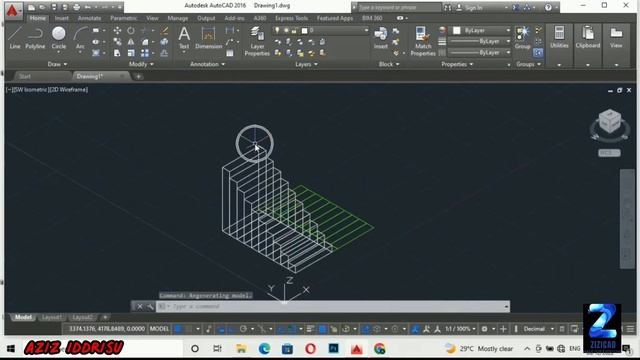Click the command line customize wrench button
Image resolution: width=640 pixels, height=360 pixels.
150,306
